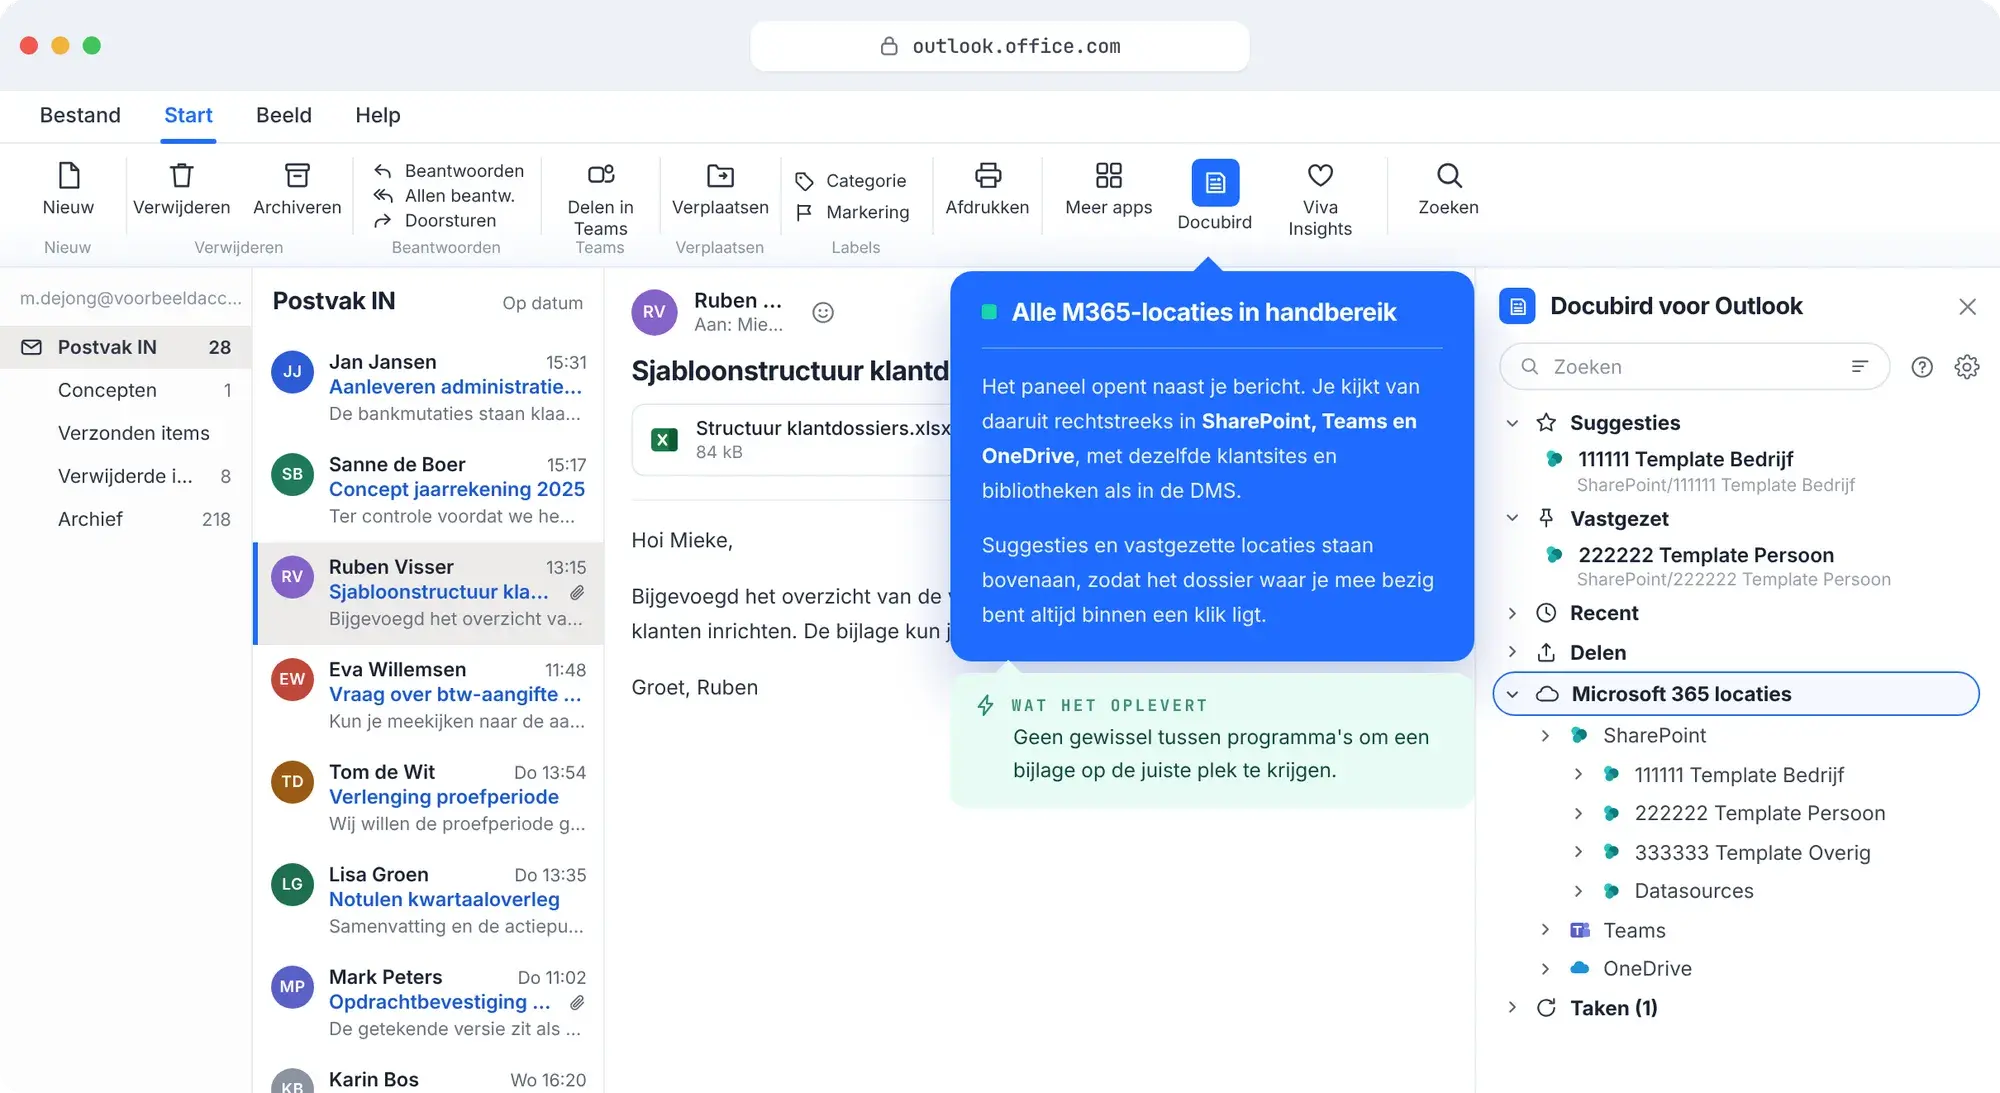
Task: Choose Doorsturen forward action
Action: point(435,221)
